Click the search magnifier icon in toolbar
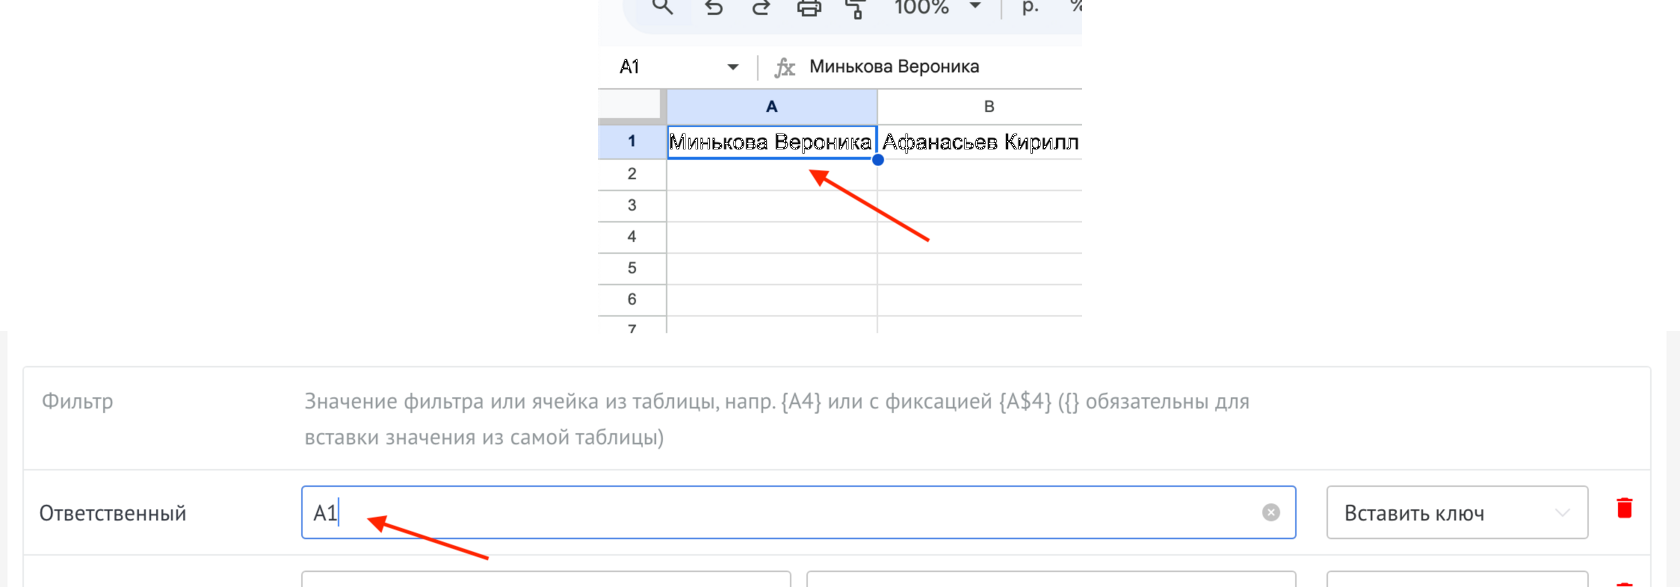The height and width of the screenshot is (587, 1680). coord(662,8)
